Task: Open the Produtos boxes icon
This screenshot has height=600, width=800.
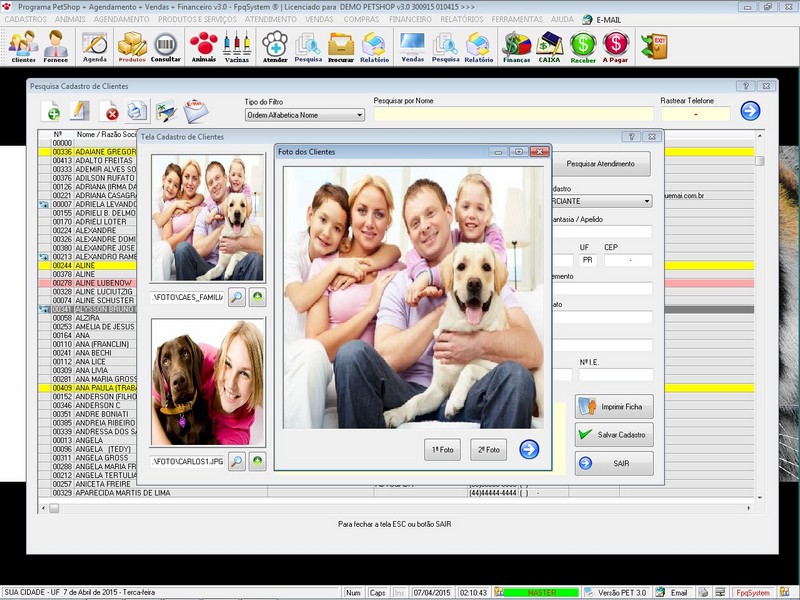Action: pos(132,46)
